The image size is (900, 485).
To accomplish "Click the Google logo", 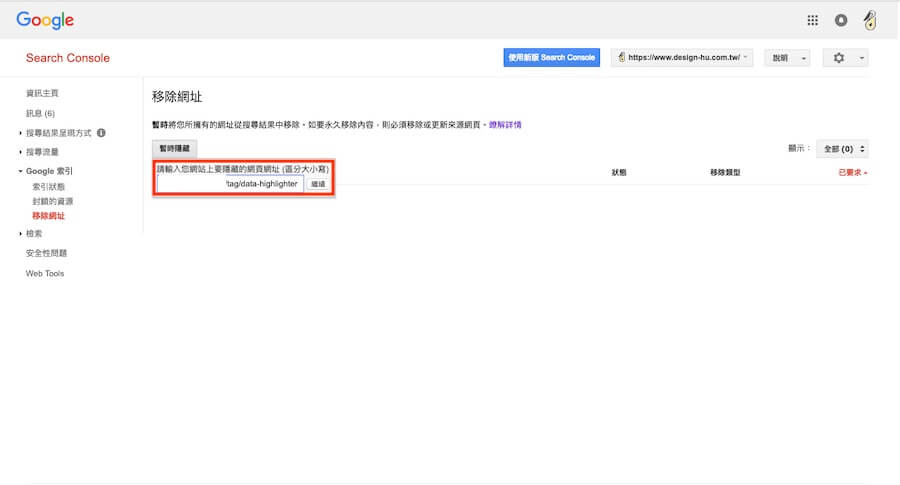I will tap(45, 20).
